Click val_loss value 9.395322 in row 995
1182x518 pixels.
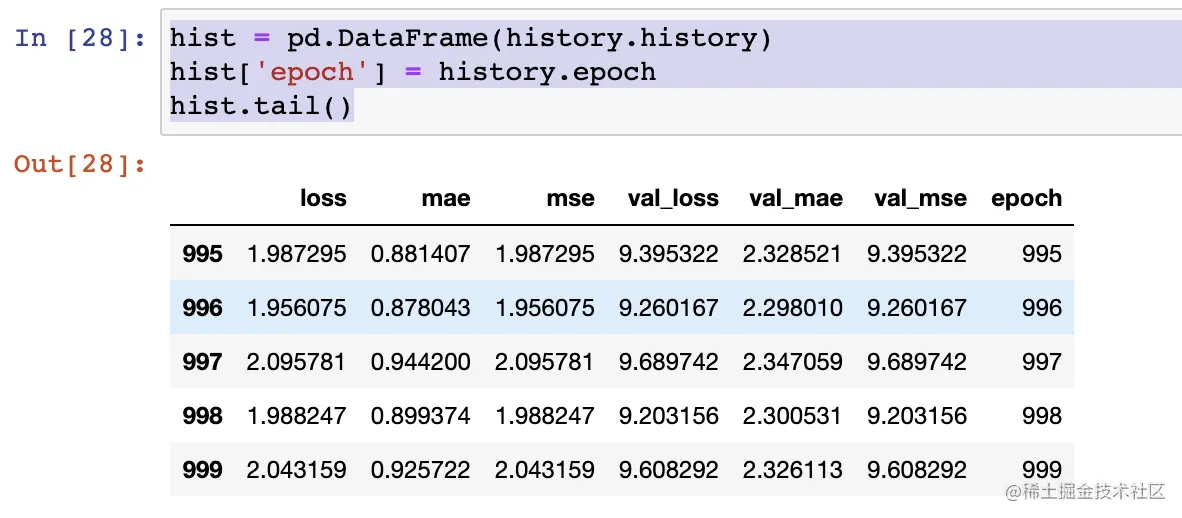pos(669,253)
